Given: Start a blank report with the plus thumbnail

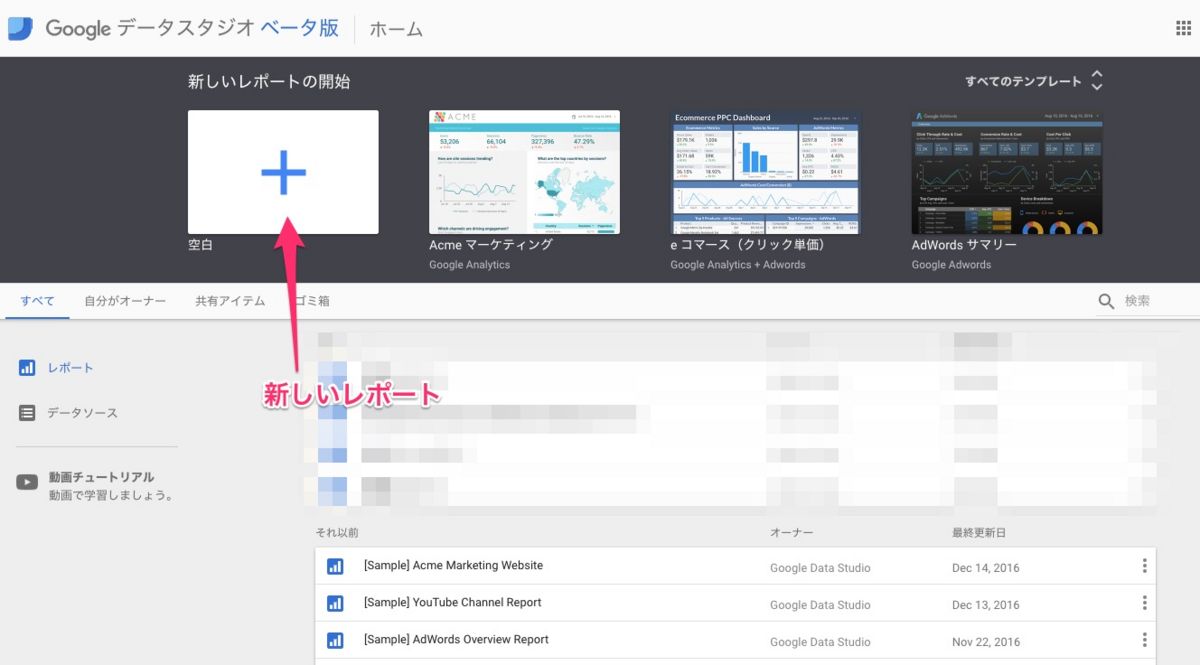Looking at the screenshot, I should (283, 172).
